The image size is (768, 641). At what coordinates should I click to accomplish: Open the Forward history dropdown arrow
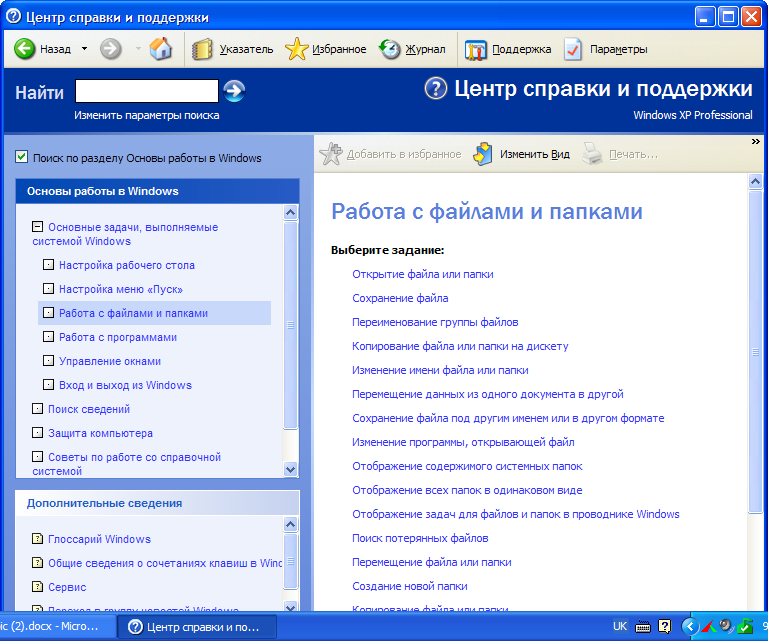(138, 49)
